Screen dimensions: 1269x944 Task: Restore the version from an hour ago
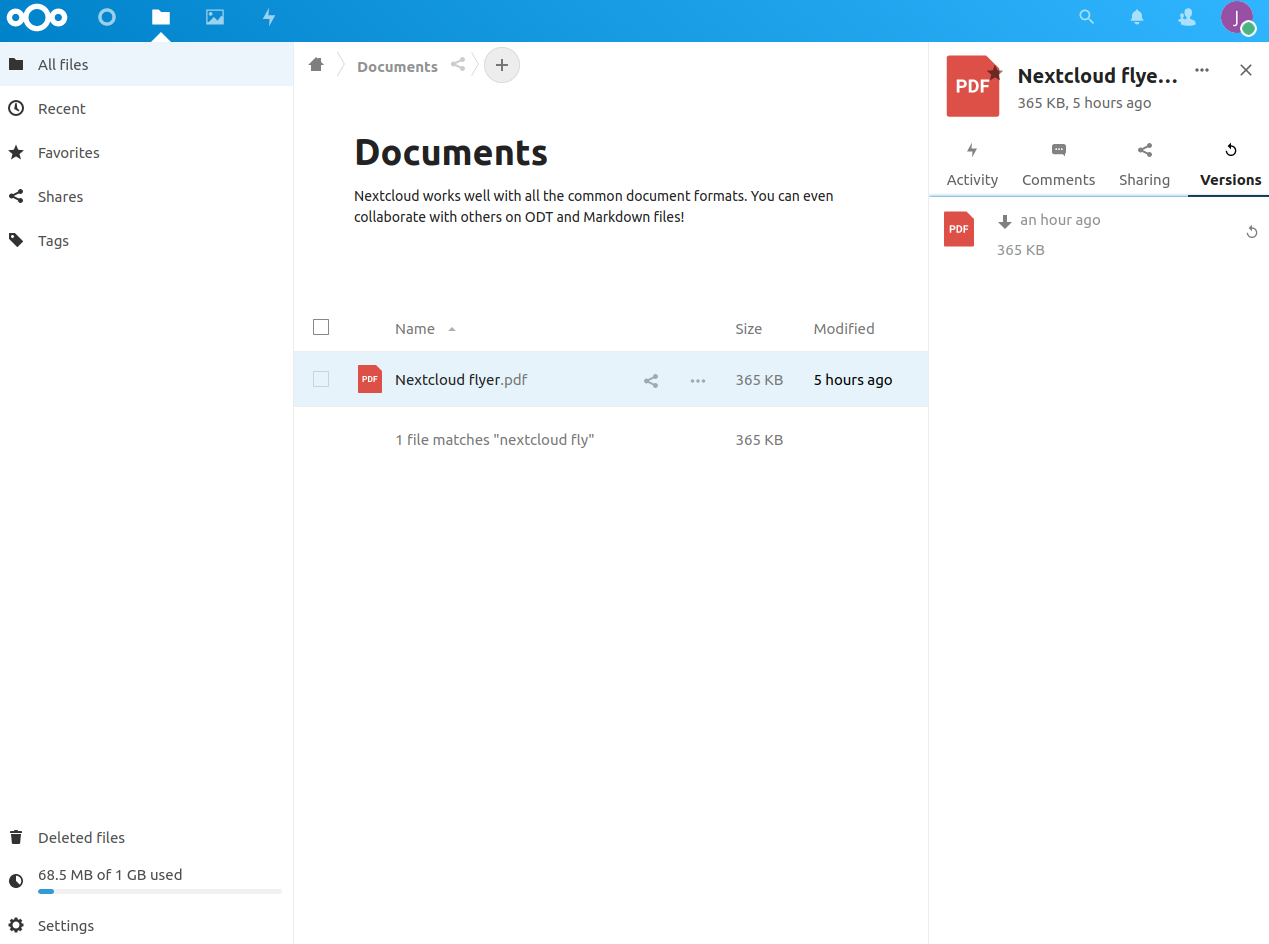pos(1251,232)
